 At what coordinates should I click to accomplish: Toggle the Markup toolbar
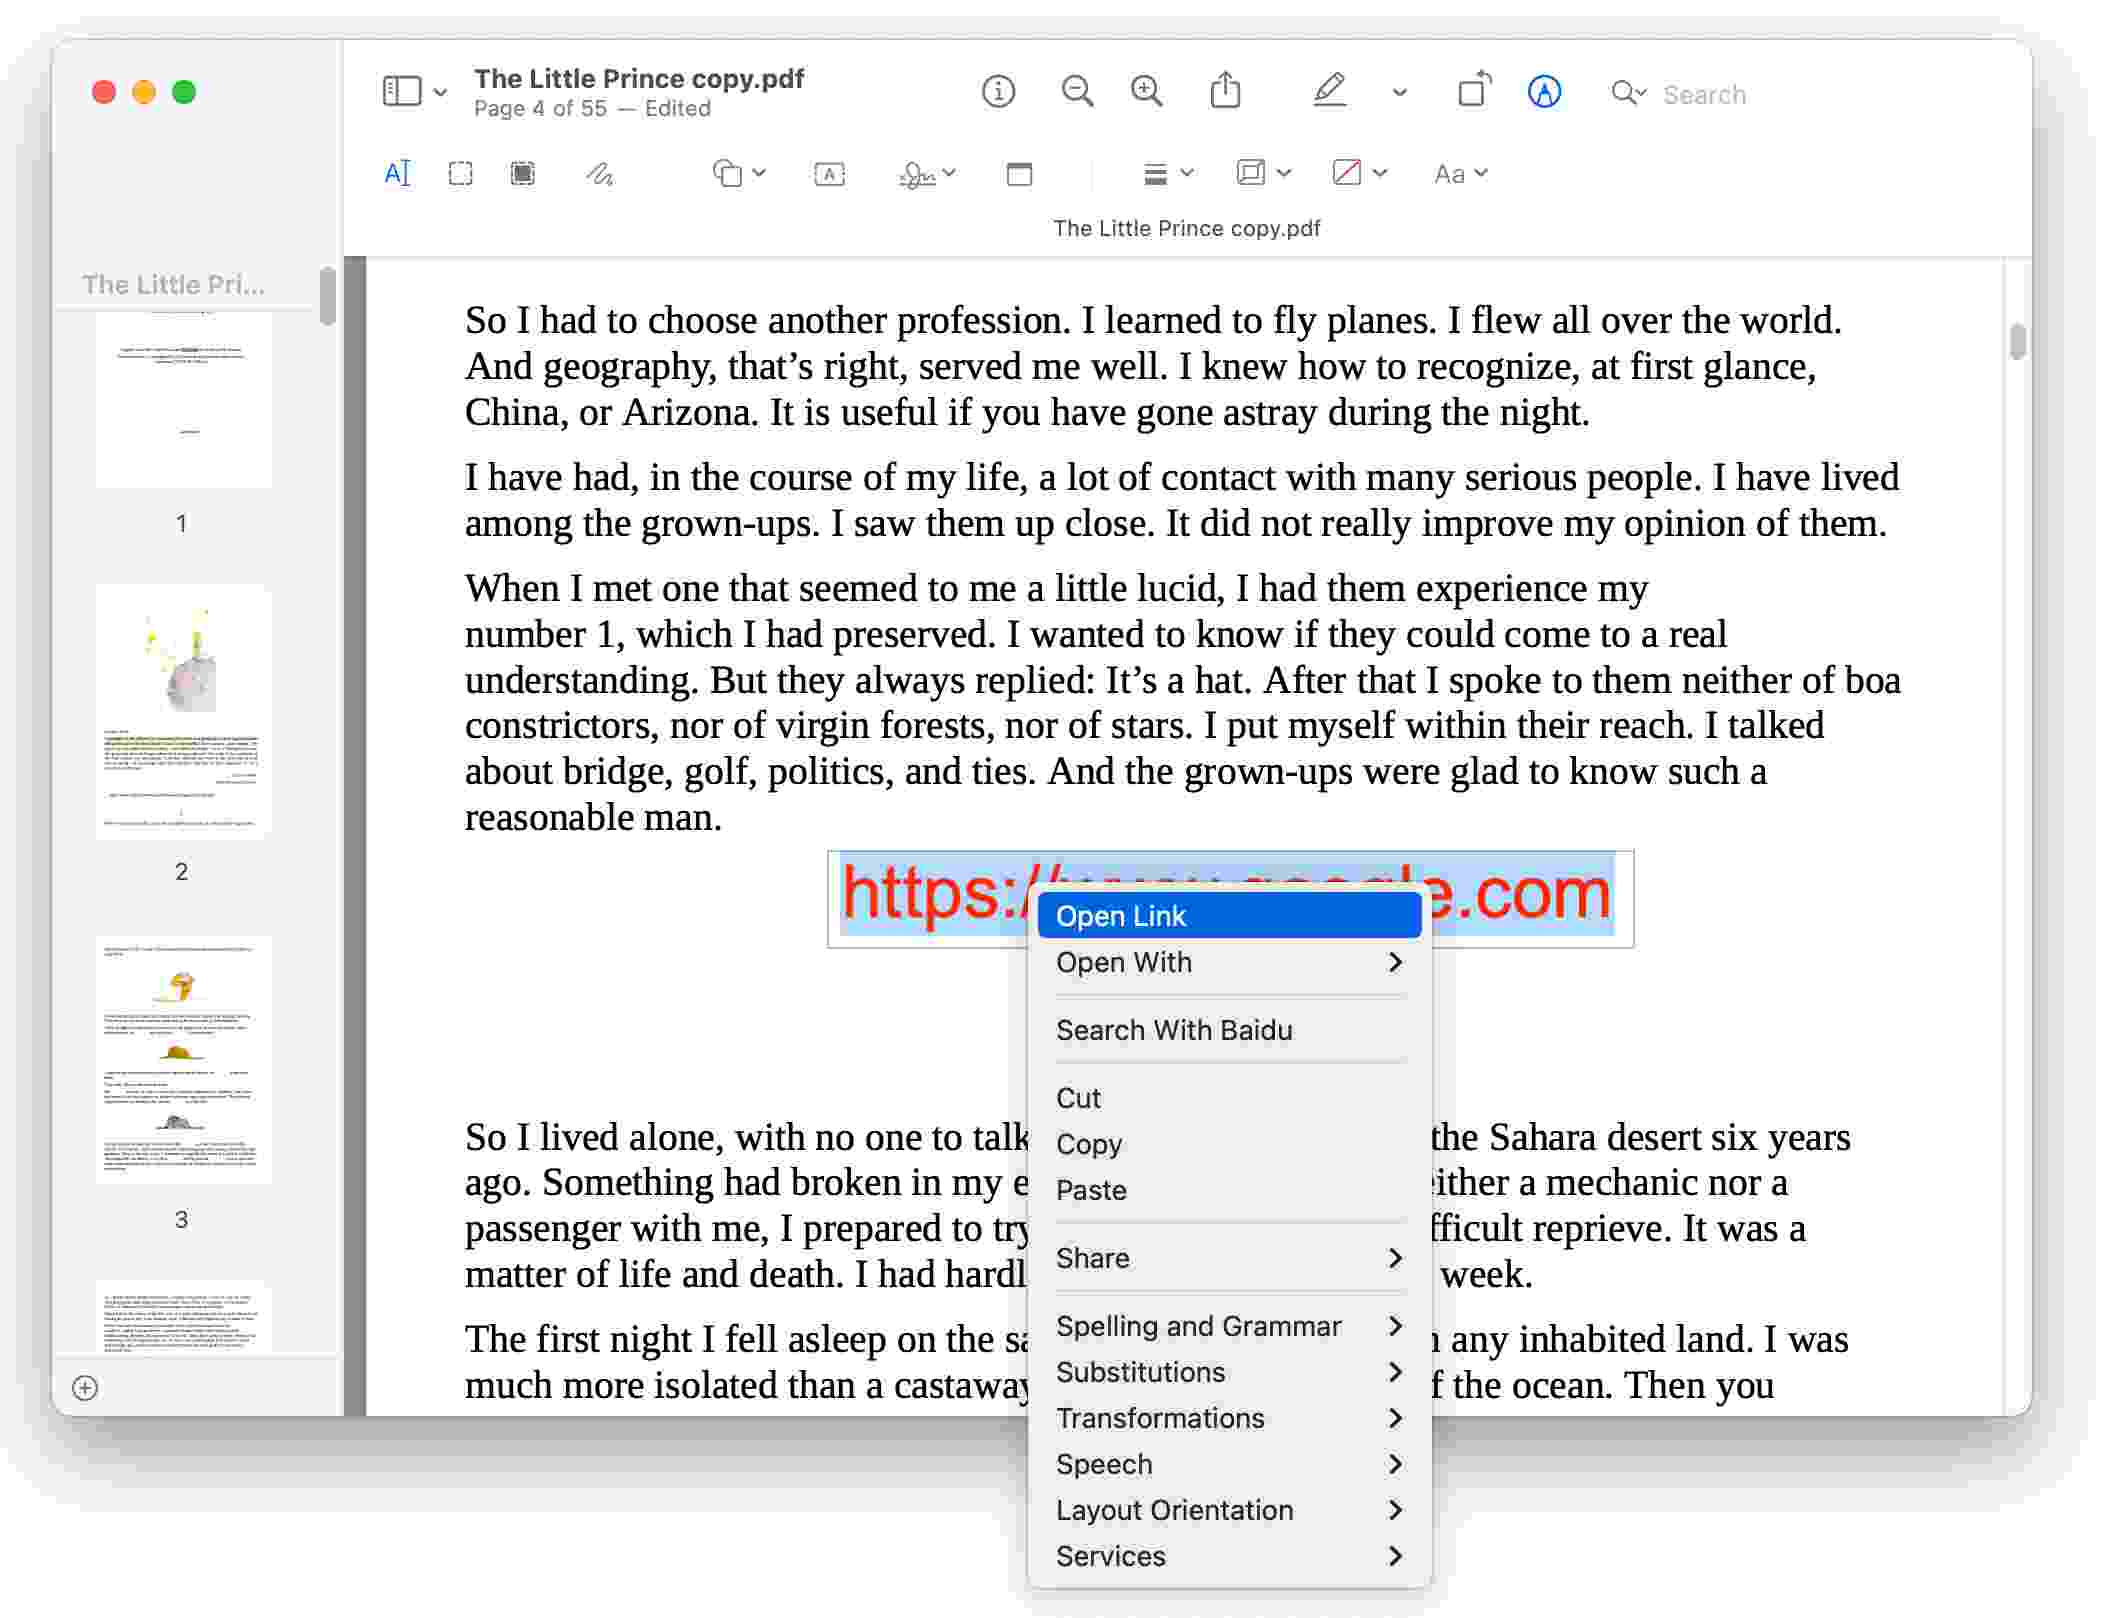pos(1543,91)
